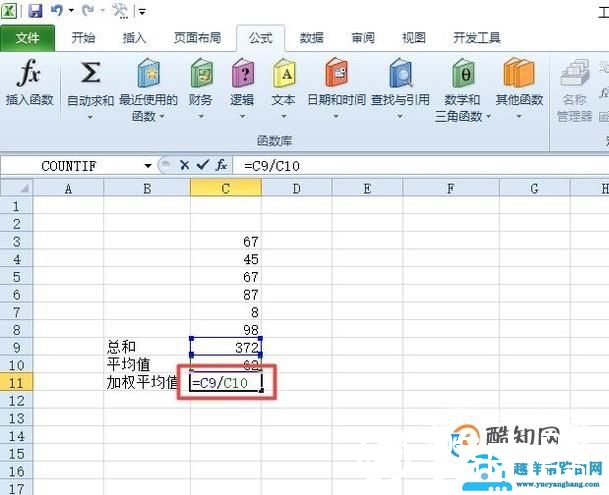Viewport: 609px width, 495px height.
Task: Click the Redo arrow icon
Action: point(88,10)
